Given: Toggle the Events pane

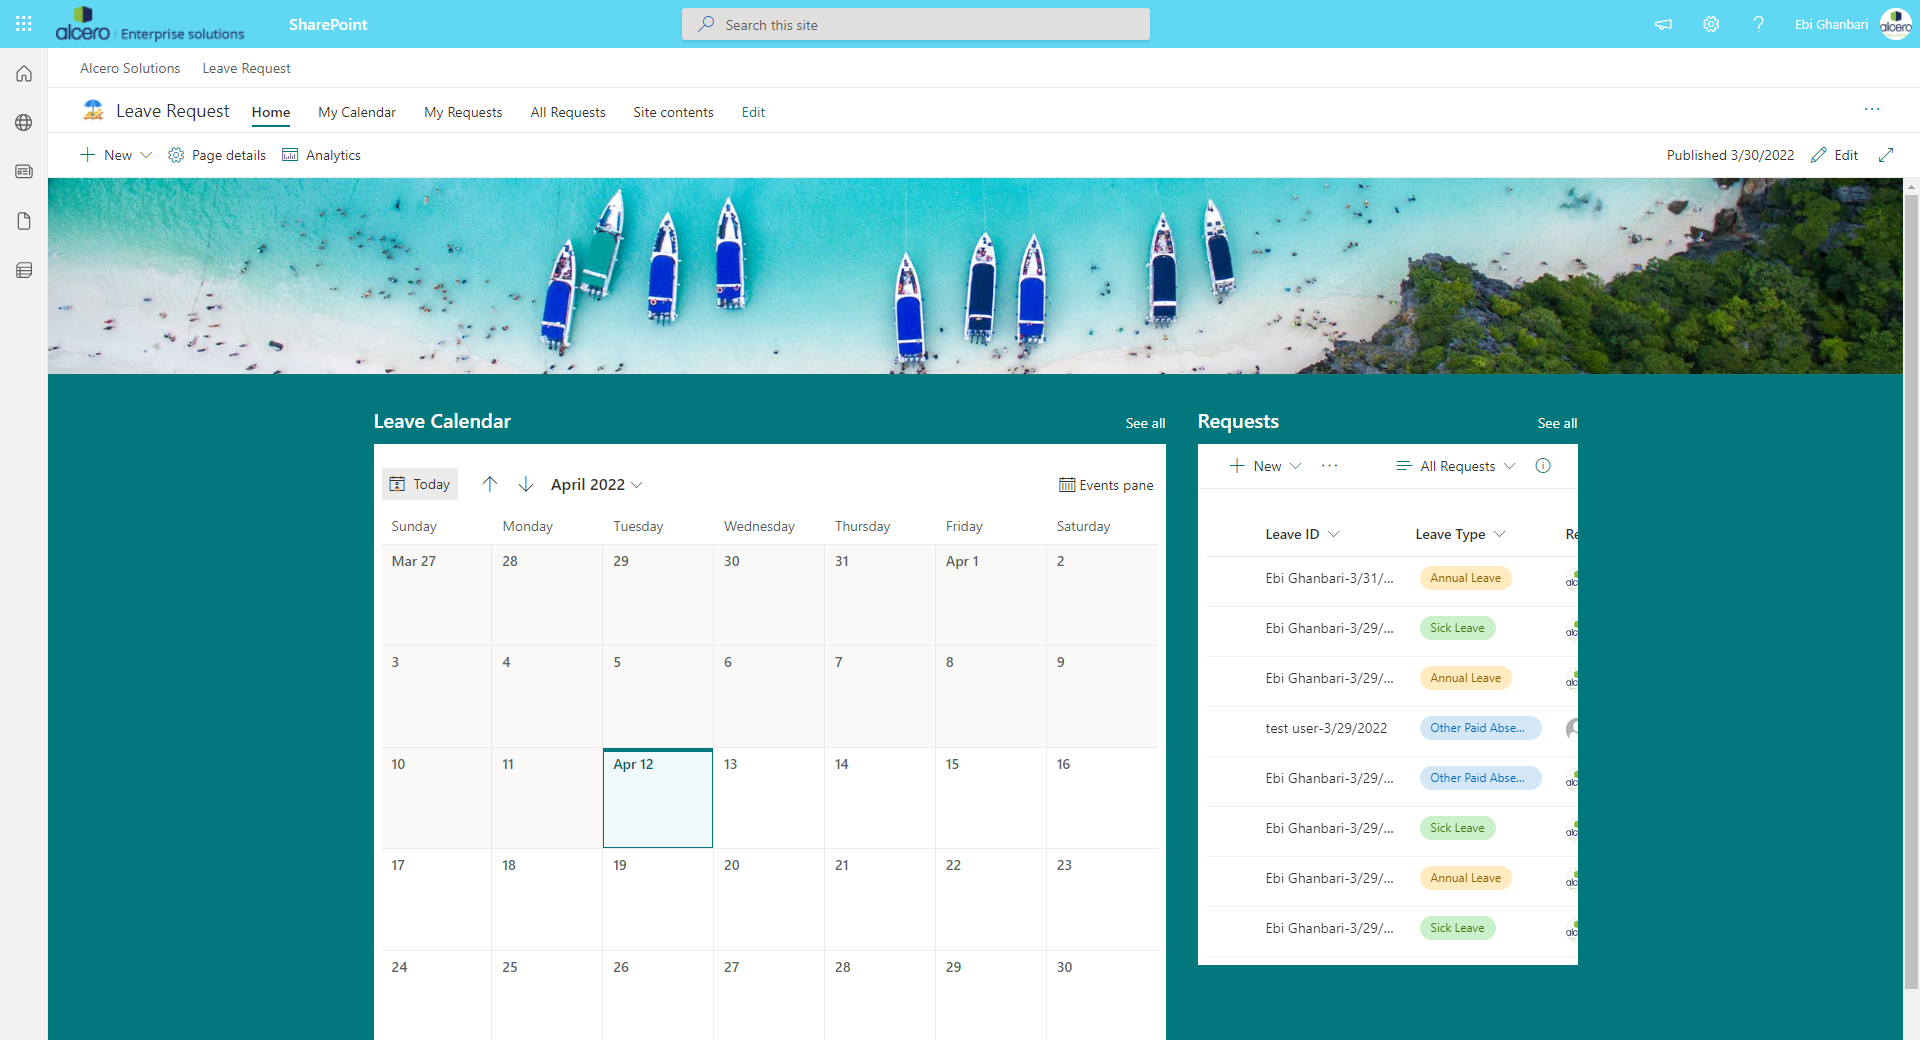Looking at the screenshot, I should 1106,485.
